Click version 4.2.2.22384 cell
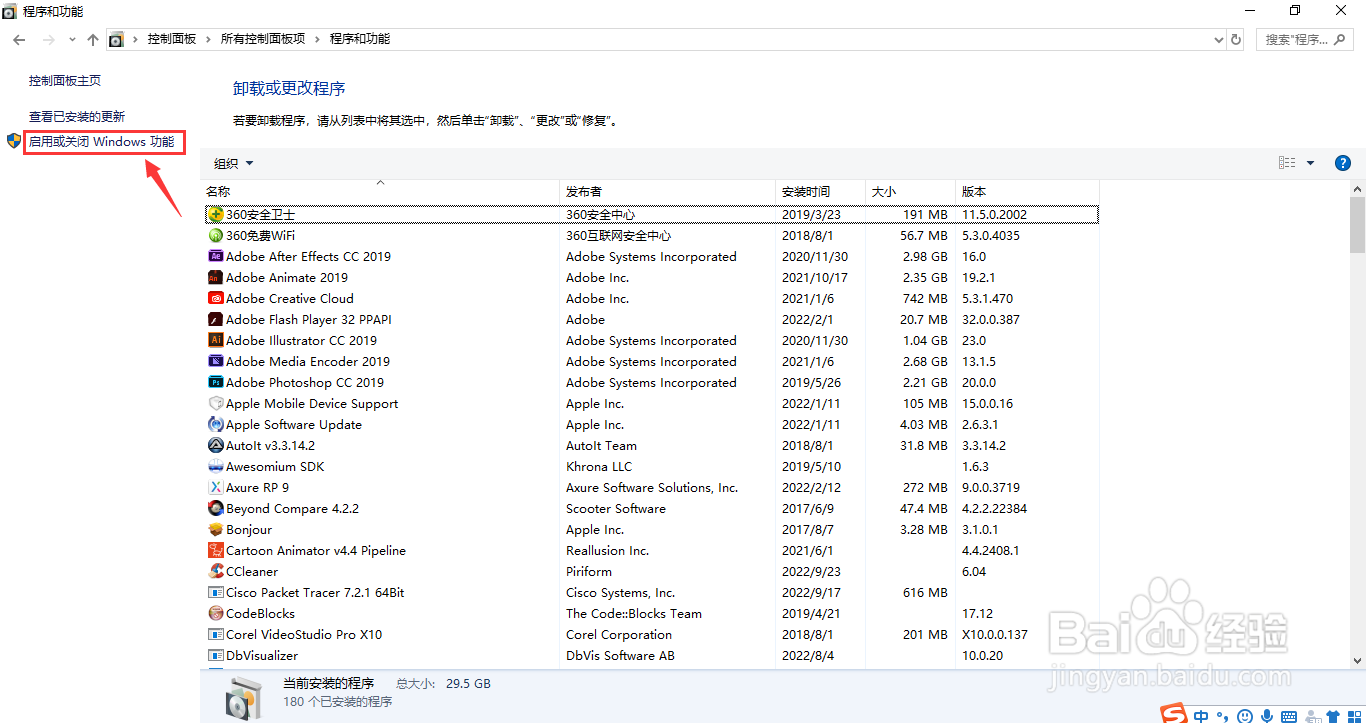The width and height of the screenshot is (1366, 723). (x=995, y=508)
